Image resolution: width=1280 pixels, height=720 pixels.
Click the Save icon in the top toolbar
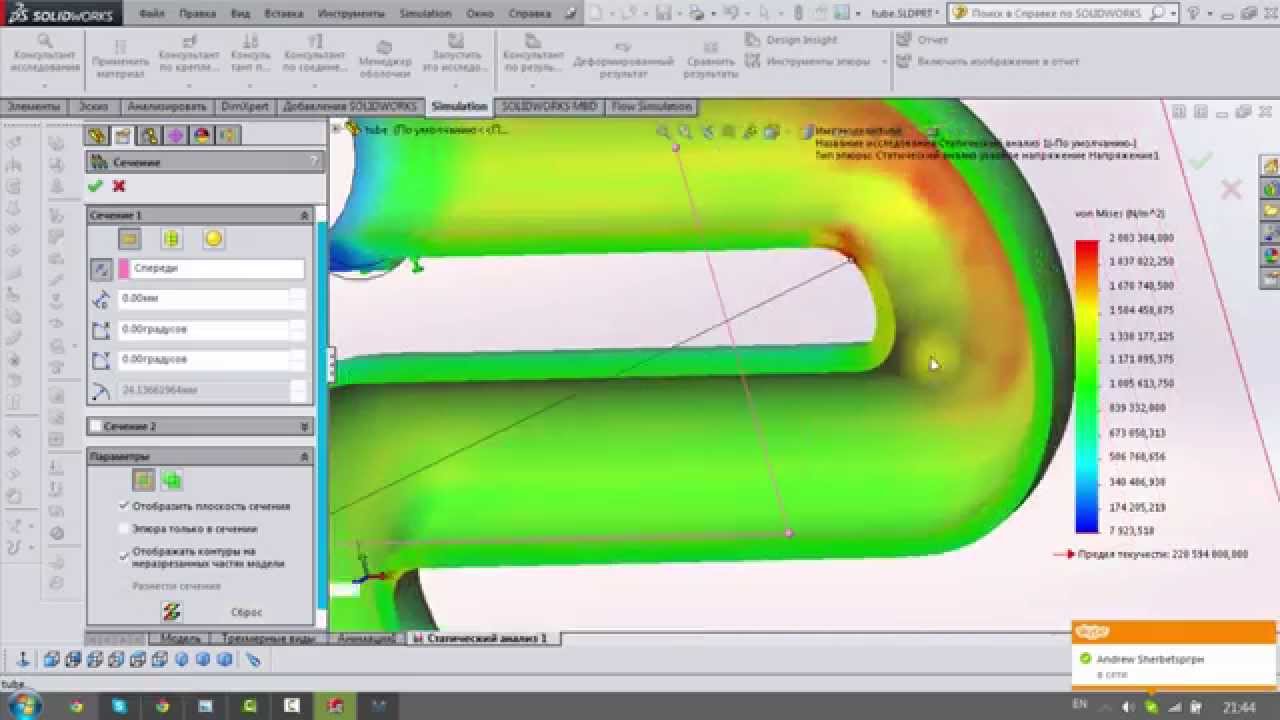pyautogui.click(x=664, y=13)
